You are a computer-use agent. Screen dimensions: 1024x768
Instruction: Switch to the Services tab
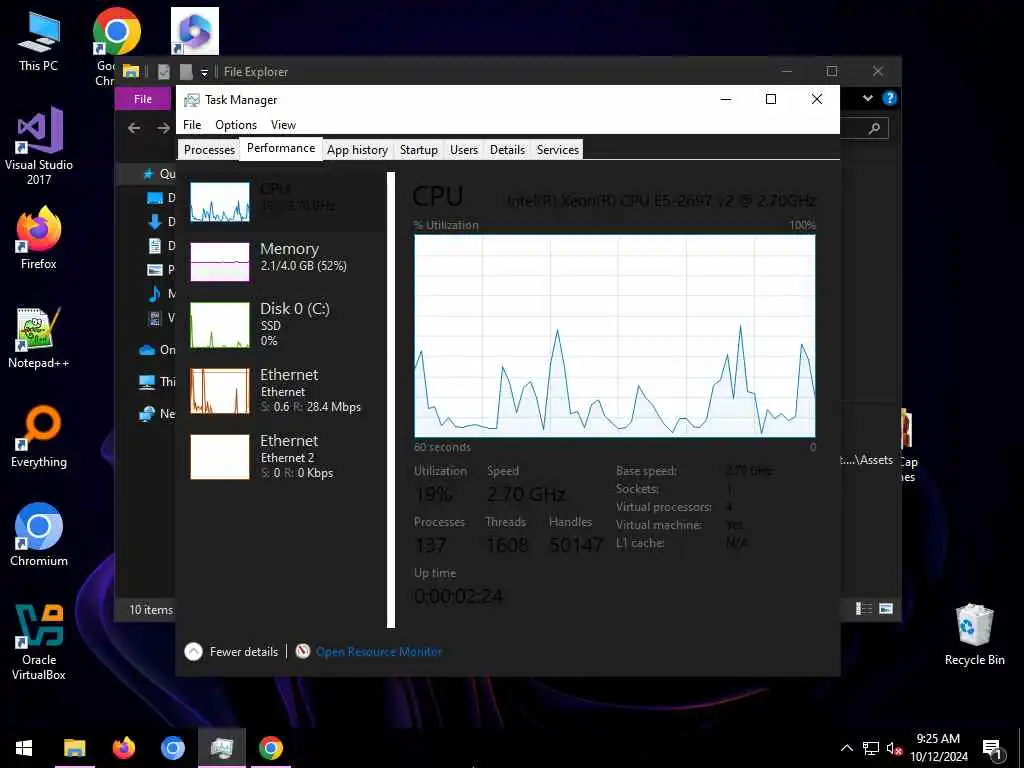(x=558, y=150)
